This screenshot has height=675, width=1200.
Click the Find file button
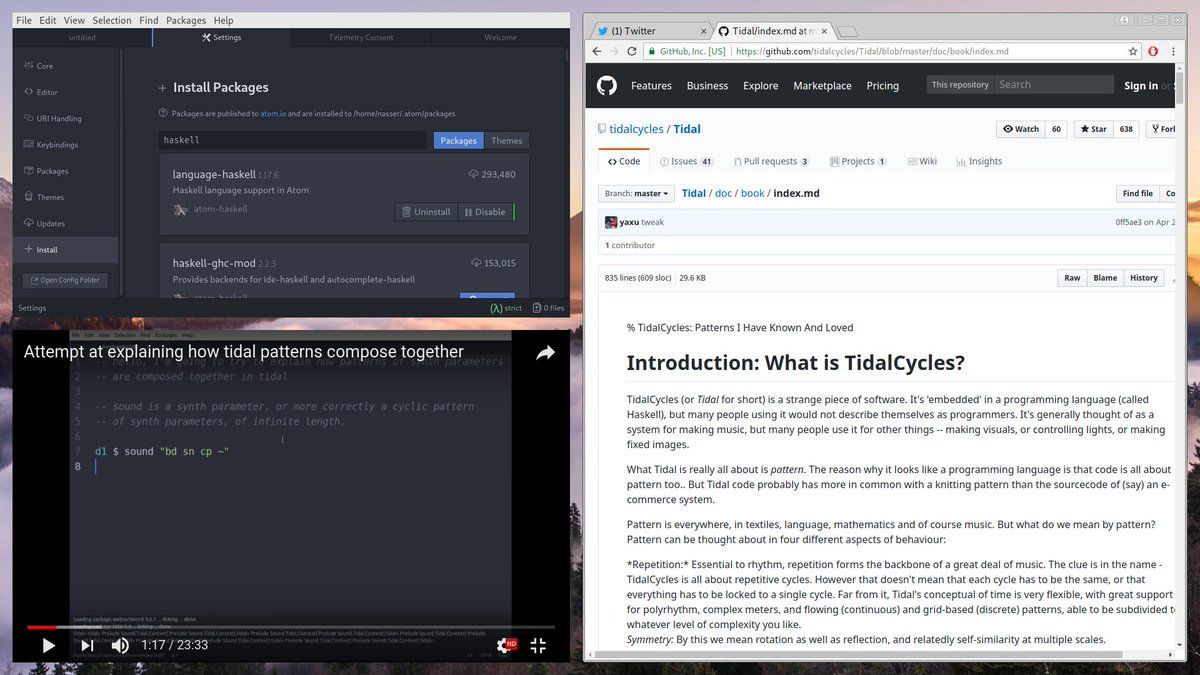coord(1138,193)
